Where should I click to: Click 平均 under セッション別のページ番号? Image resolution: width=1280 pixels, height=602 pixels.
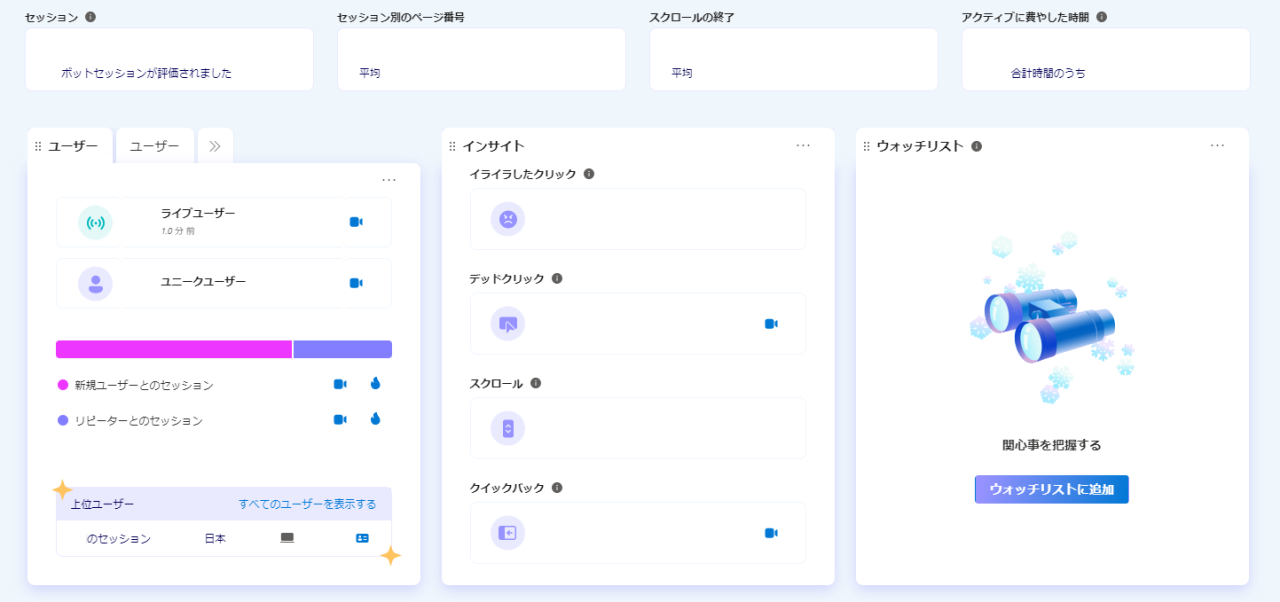(x=370, y=73)
